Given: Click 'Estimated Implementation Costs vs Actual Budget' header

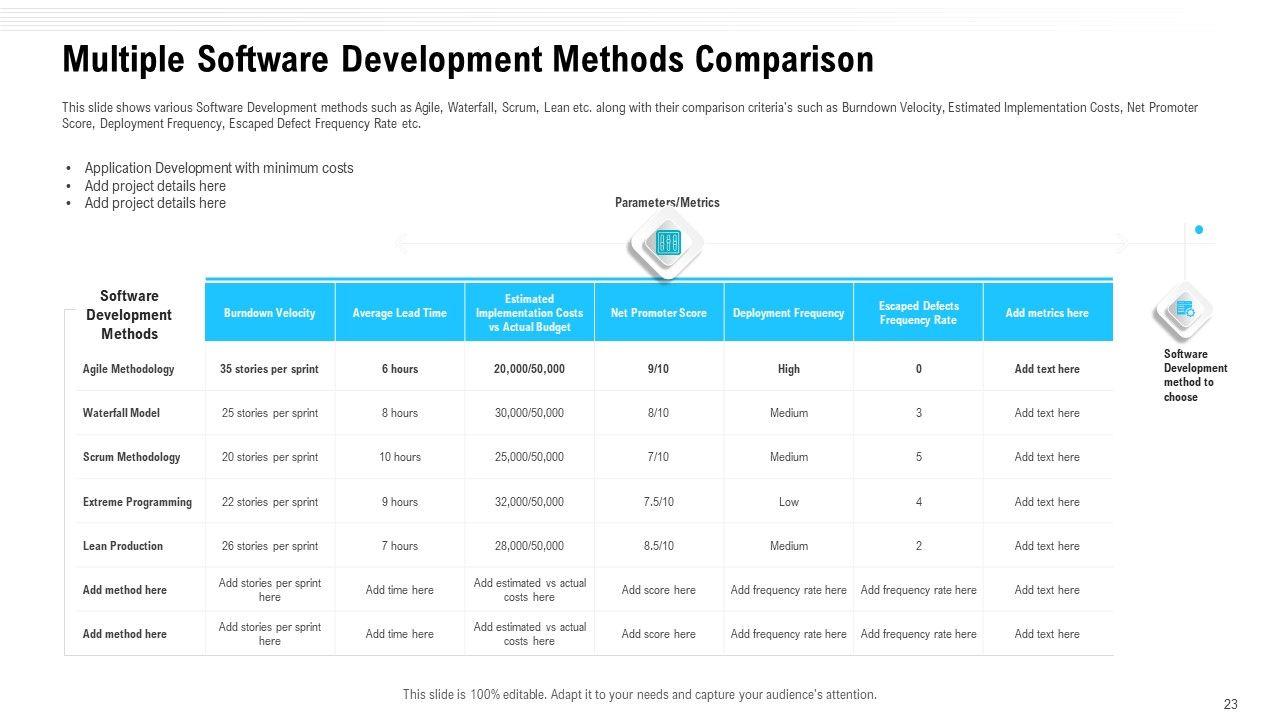Looking at the screenshot, I should tap(530, 313).
